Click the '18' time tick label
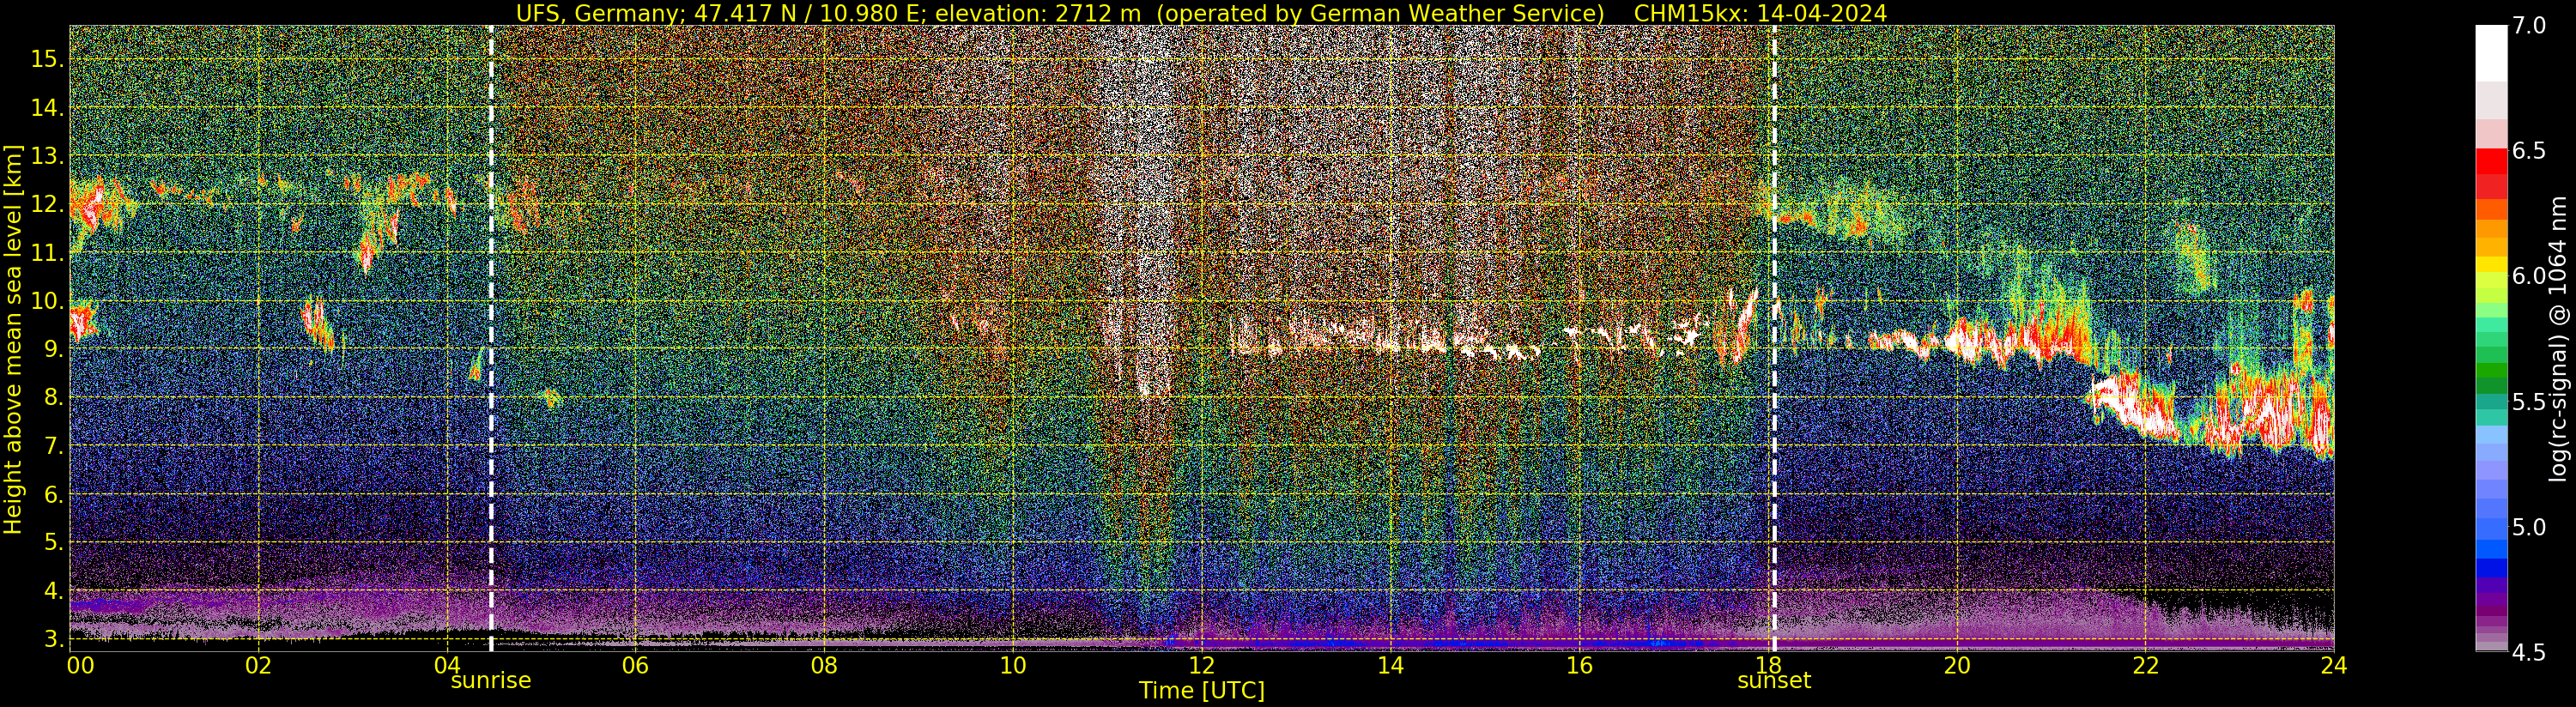The width and height of the screenshot is (2576, 707). 1767,665
